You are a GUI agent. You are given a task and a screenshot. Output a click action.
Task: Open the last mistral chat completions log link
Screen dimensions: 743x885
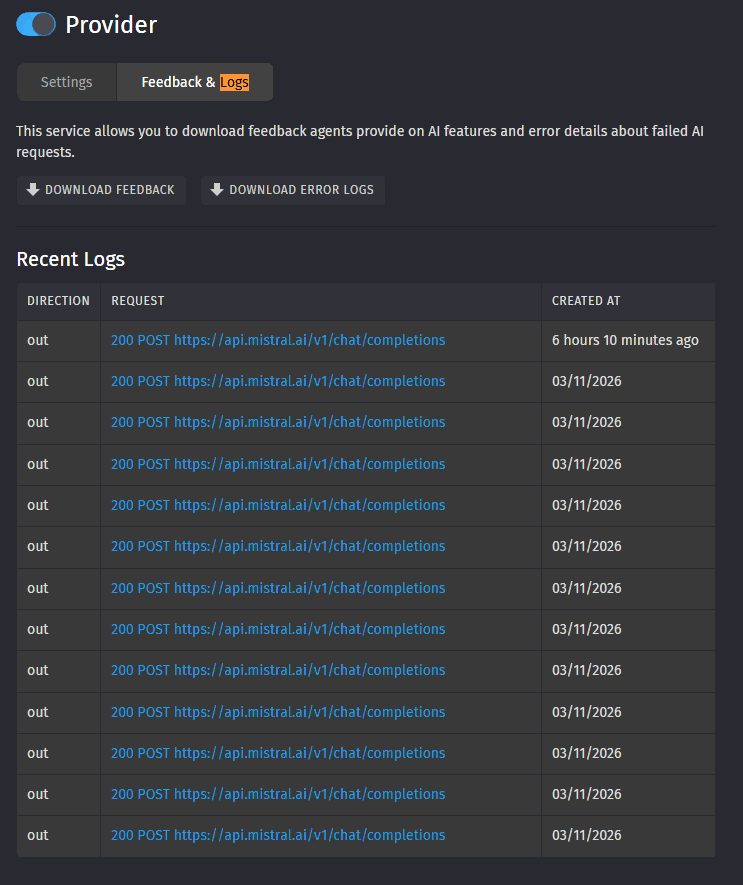click(x=278, y=835)
